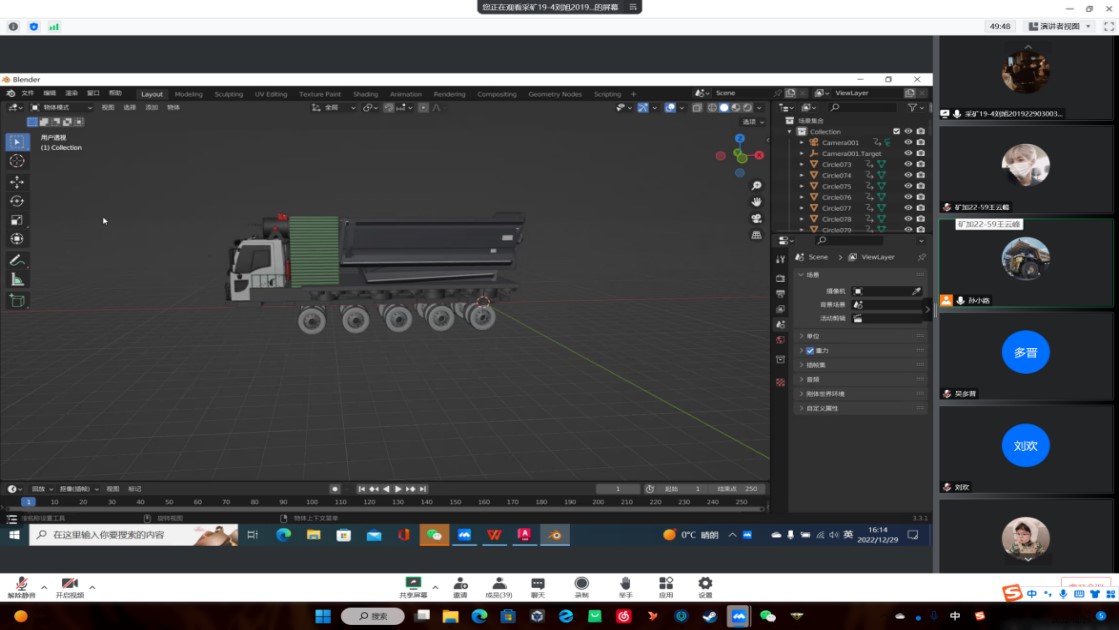Toggle Collection exclude checkbox in outliner
1119x630 pixels.
coord(896,131)
